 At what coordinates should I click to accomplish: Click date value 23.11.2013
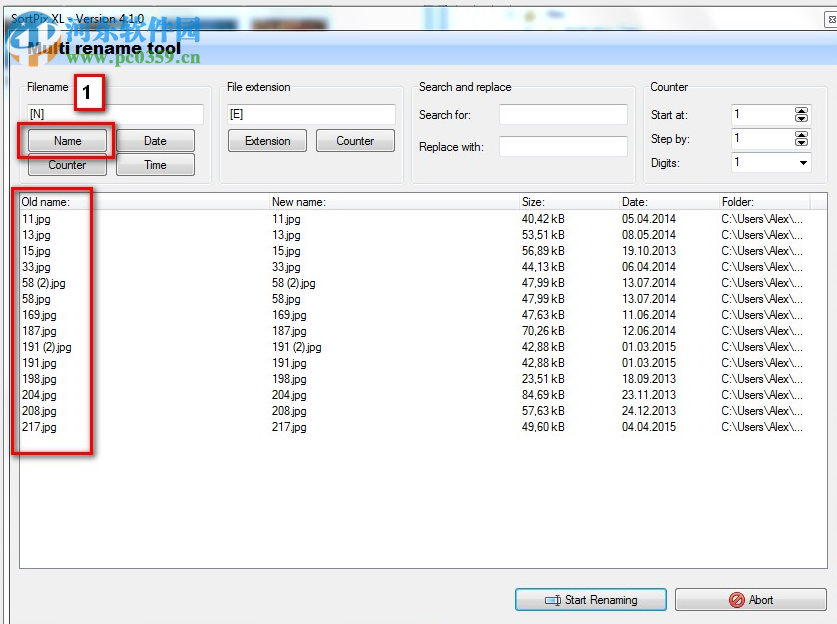(x=649, y=395)
